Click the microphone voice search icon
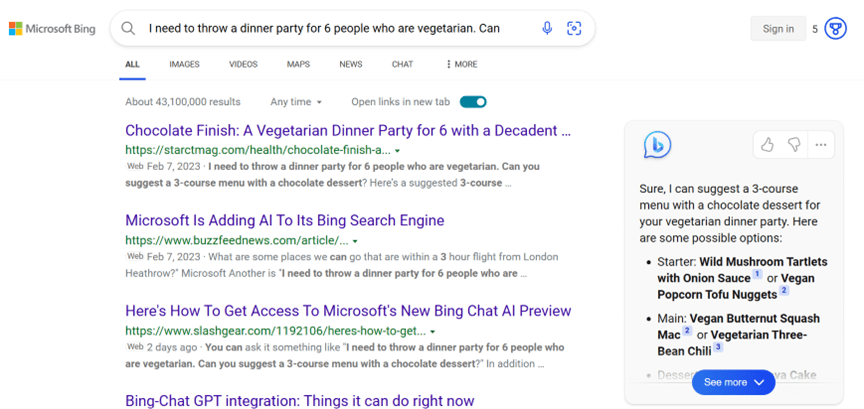This screenshot has height=409, width=864. (x=547, y=28)
